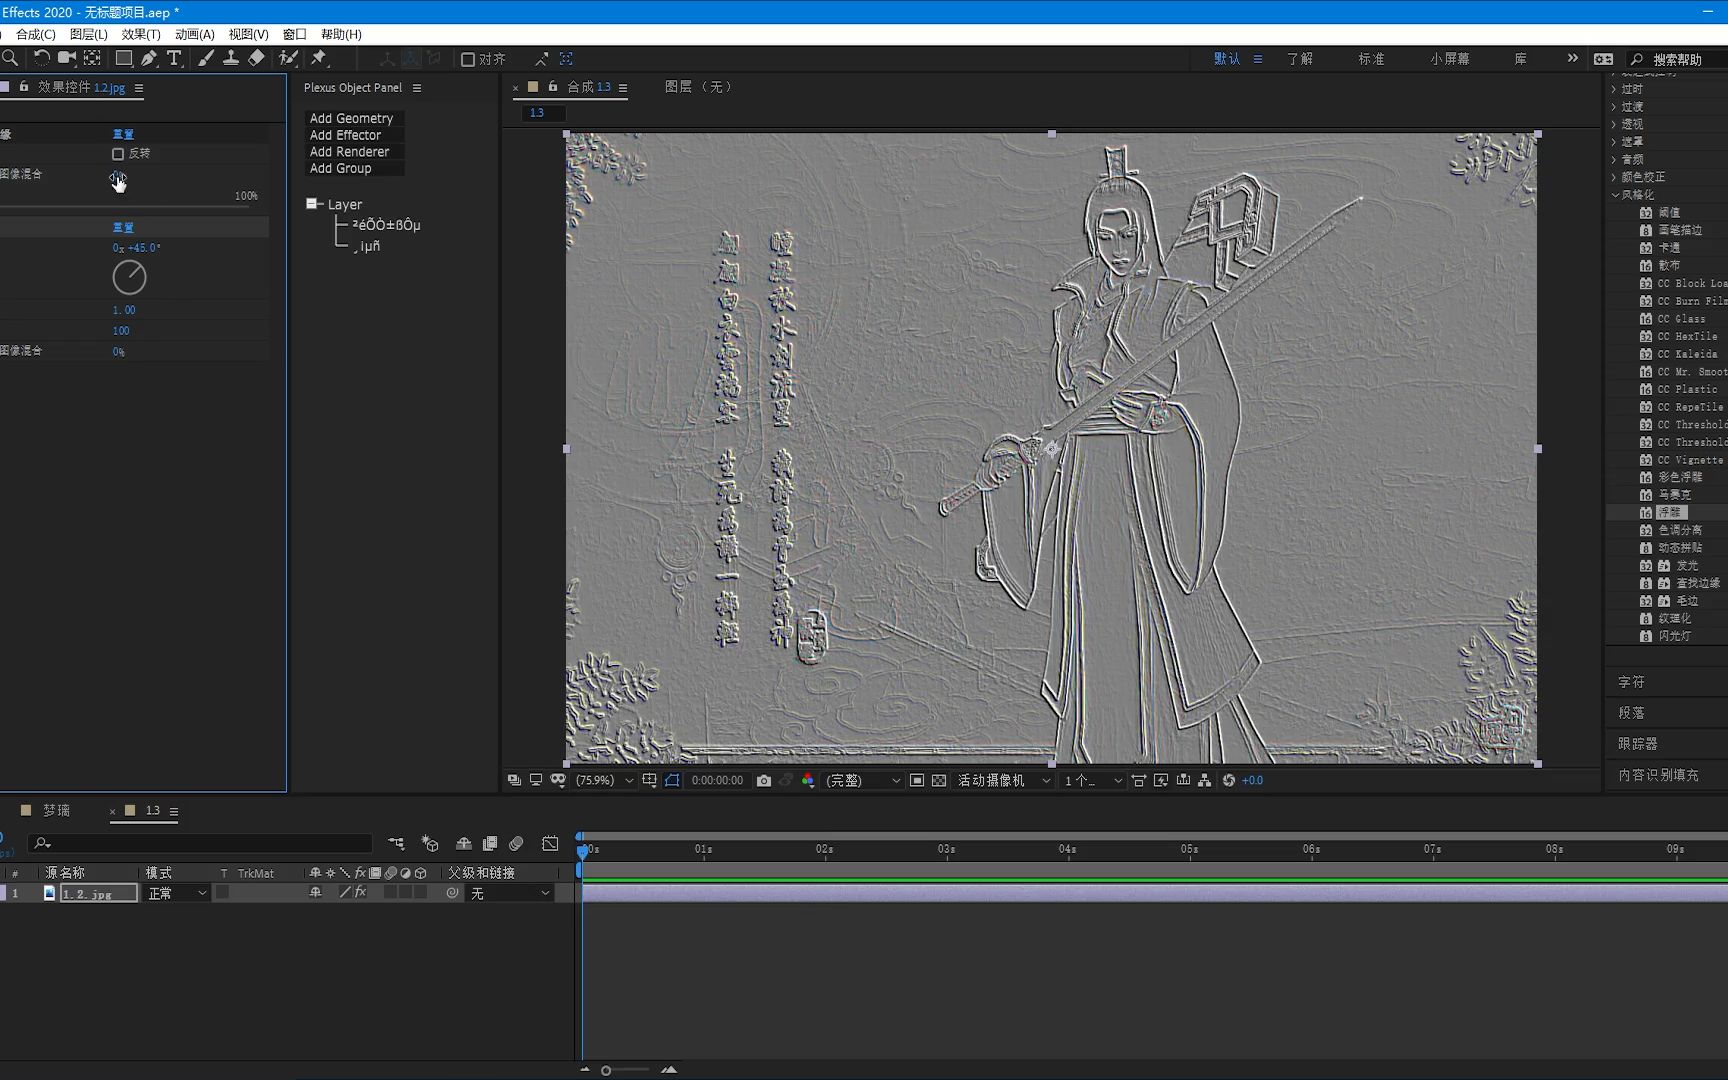Expand the 颜色校正 effects category
1728x1080 pixels.
[x=1614, y=177]
